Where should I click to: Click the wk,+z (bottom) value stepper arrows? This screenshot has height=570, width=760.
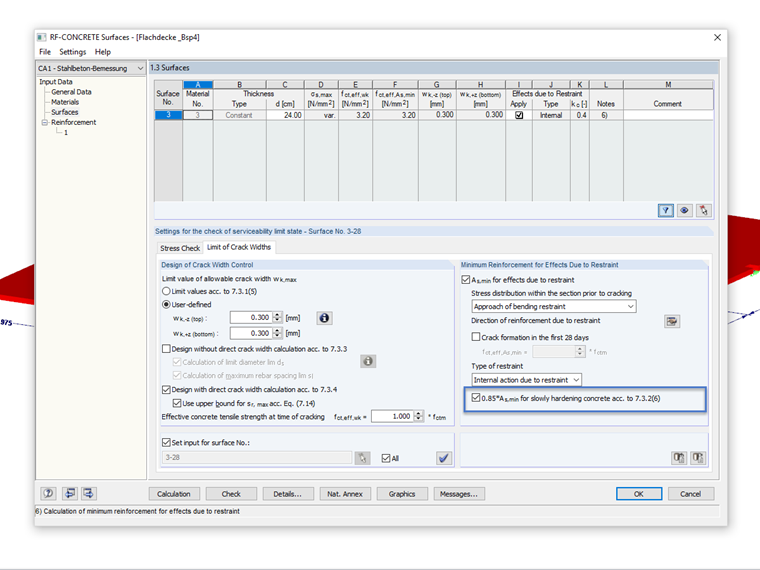coord(277,333)
